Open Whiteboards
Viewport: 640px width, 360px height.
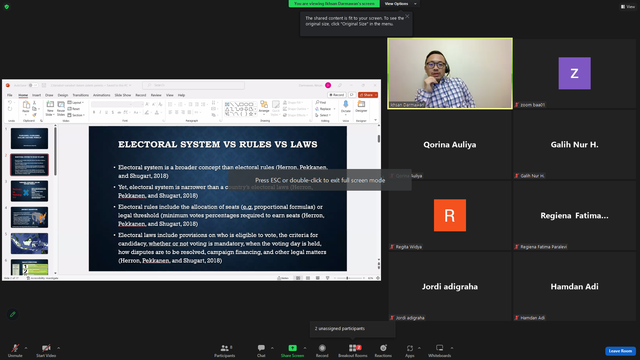pos(440,350)
